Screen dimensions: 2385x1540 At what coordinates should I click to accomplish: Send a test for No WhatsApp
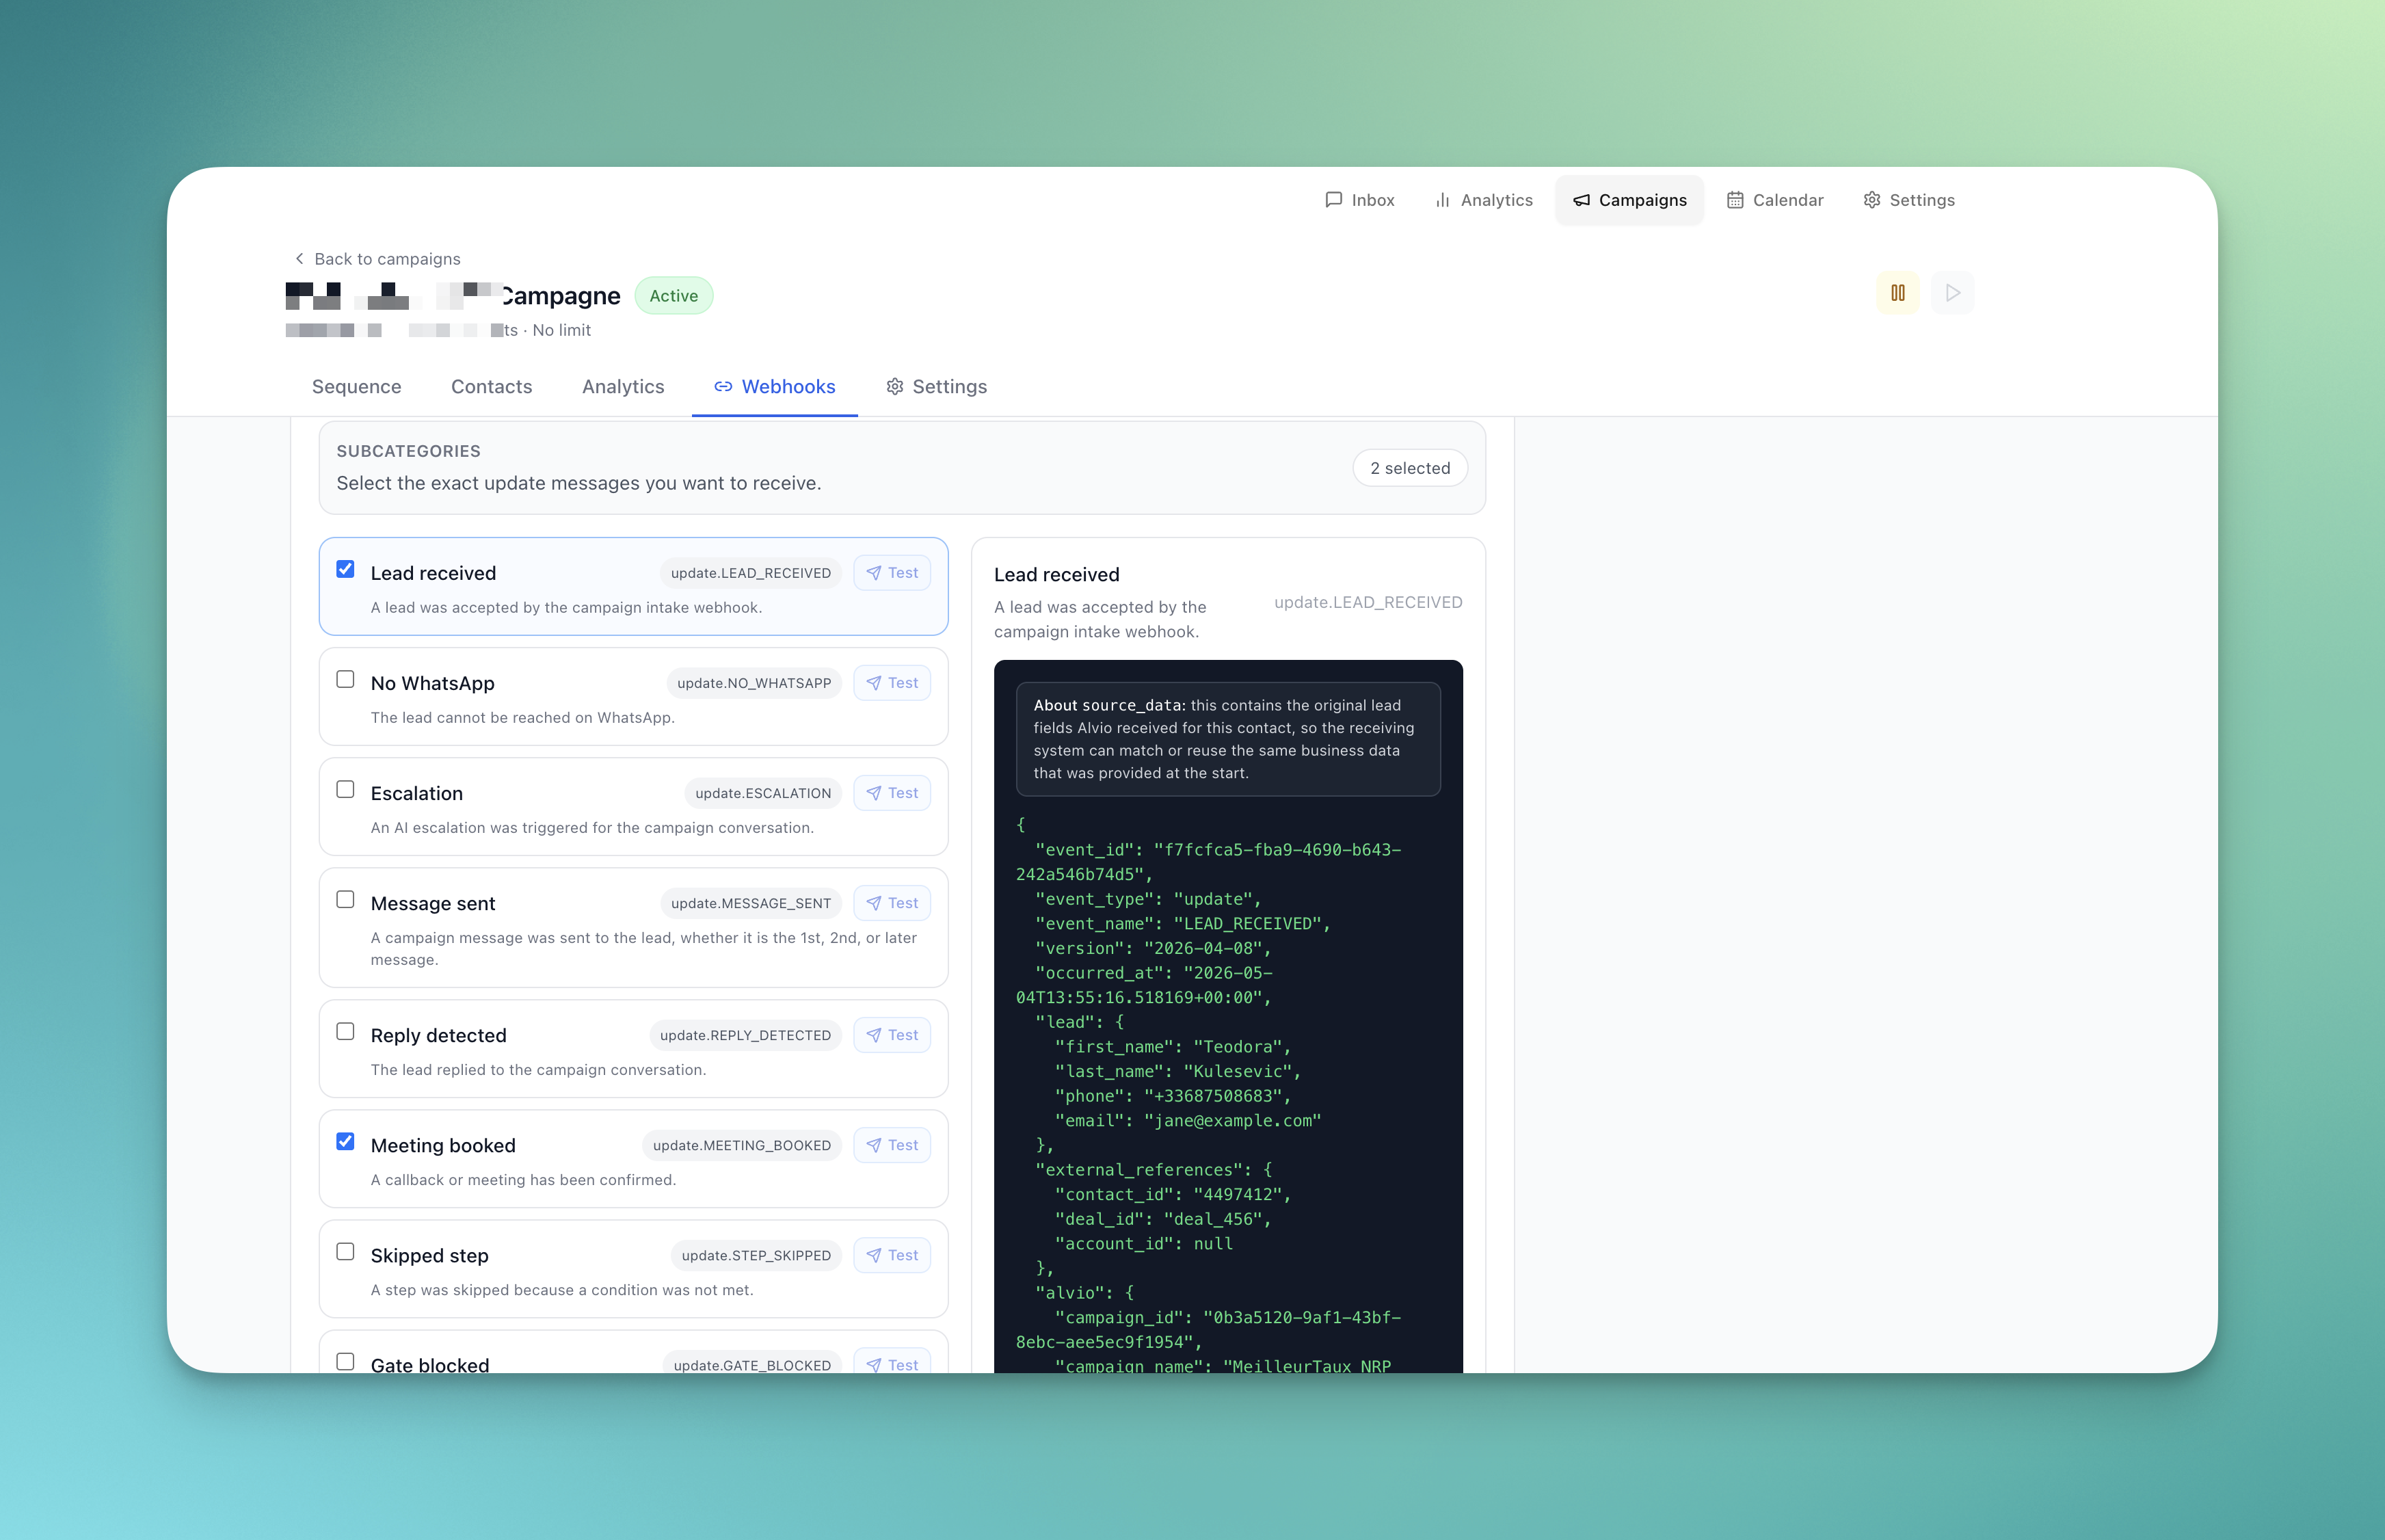tap(892, 683)
